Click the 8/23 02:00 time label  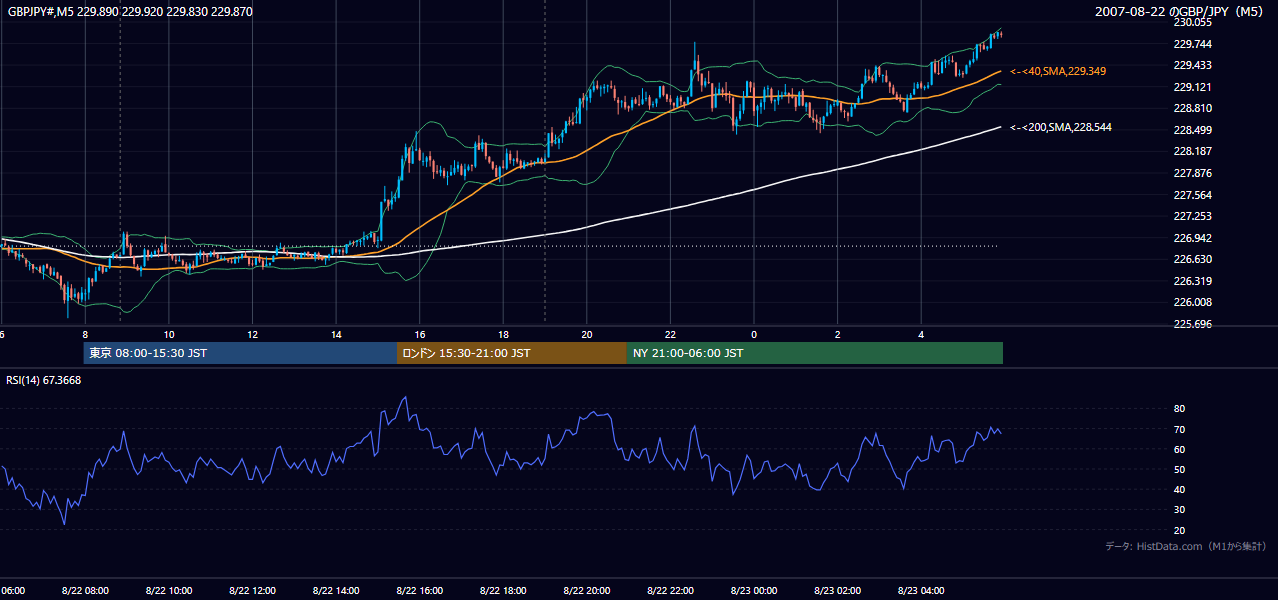(837, 591)
